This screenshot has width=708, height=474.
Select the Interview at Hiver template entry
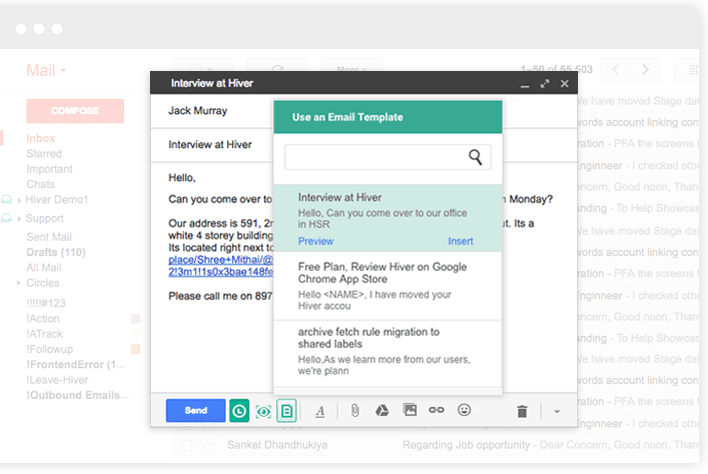[387, 218]
